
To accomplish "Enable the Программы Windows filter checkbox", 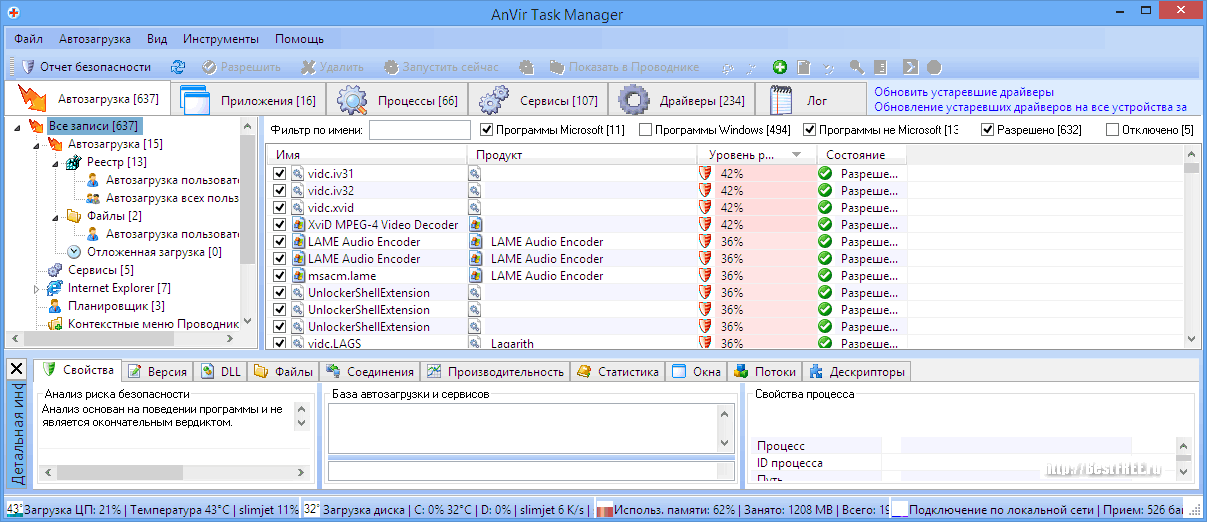I will click(x=645, y=130).
